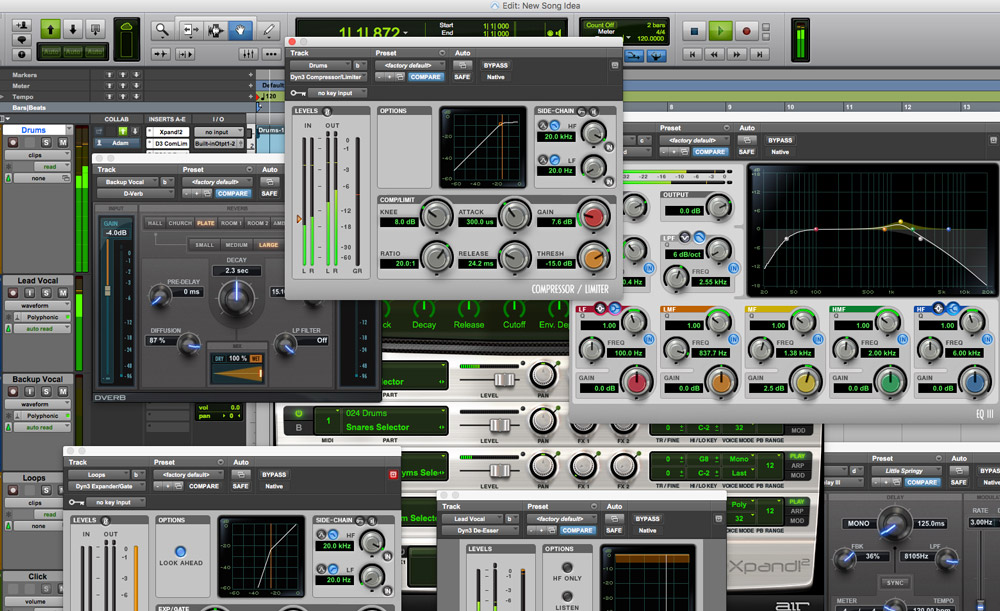Viewport: 1000px width, 611px height.
Task: Choose SMALL reverb size
Action: coord(204,245)
